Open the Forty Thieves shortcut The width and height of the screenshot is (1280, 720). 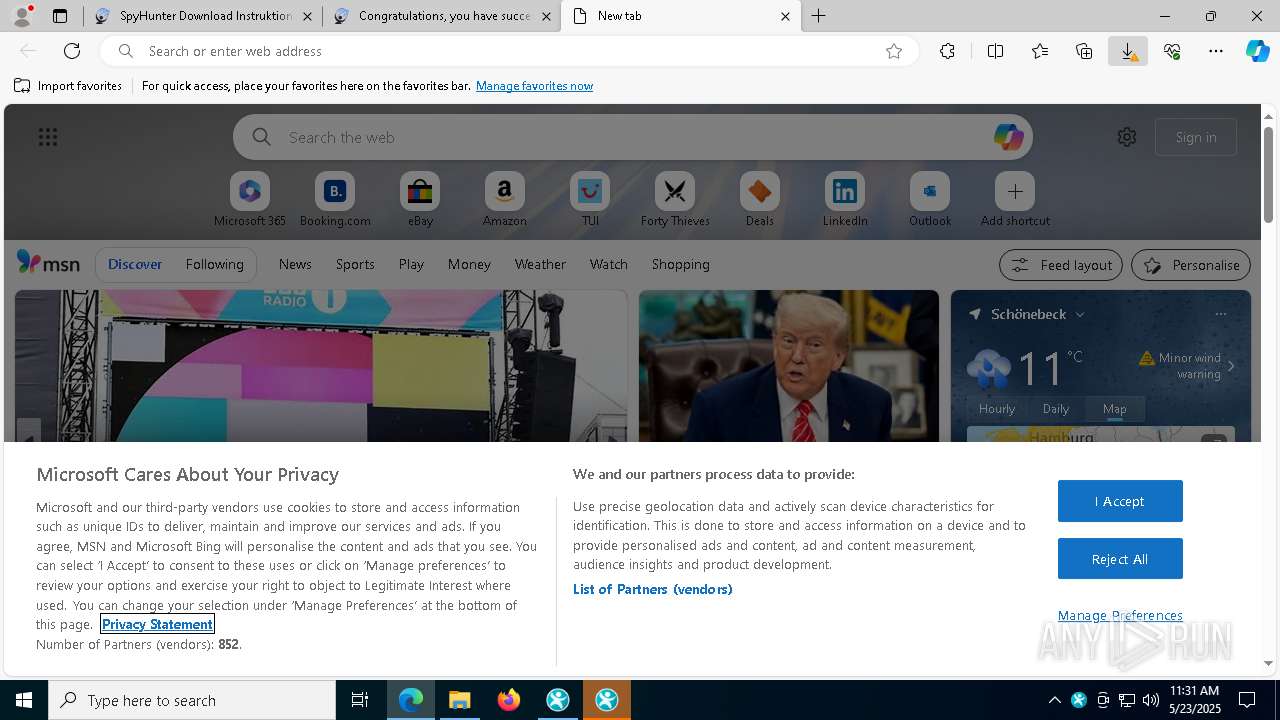[675, 200]
